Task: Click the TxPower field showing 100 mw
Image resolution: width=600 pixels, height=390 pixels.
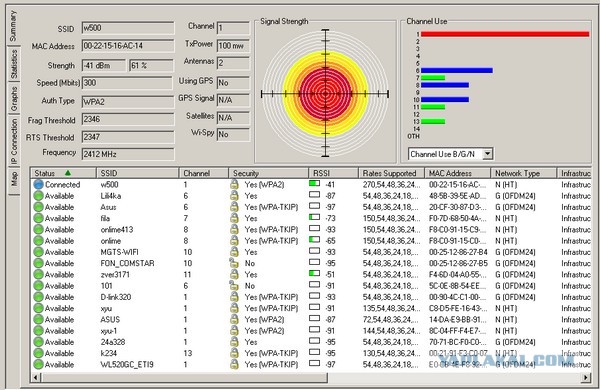Action: [233, 46]
